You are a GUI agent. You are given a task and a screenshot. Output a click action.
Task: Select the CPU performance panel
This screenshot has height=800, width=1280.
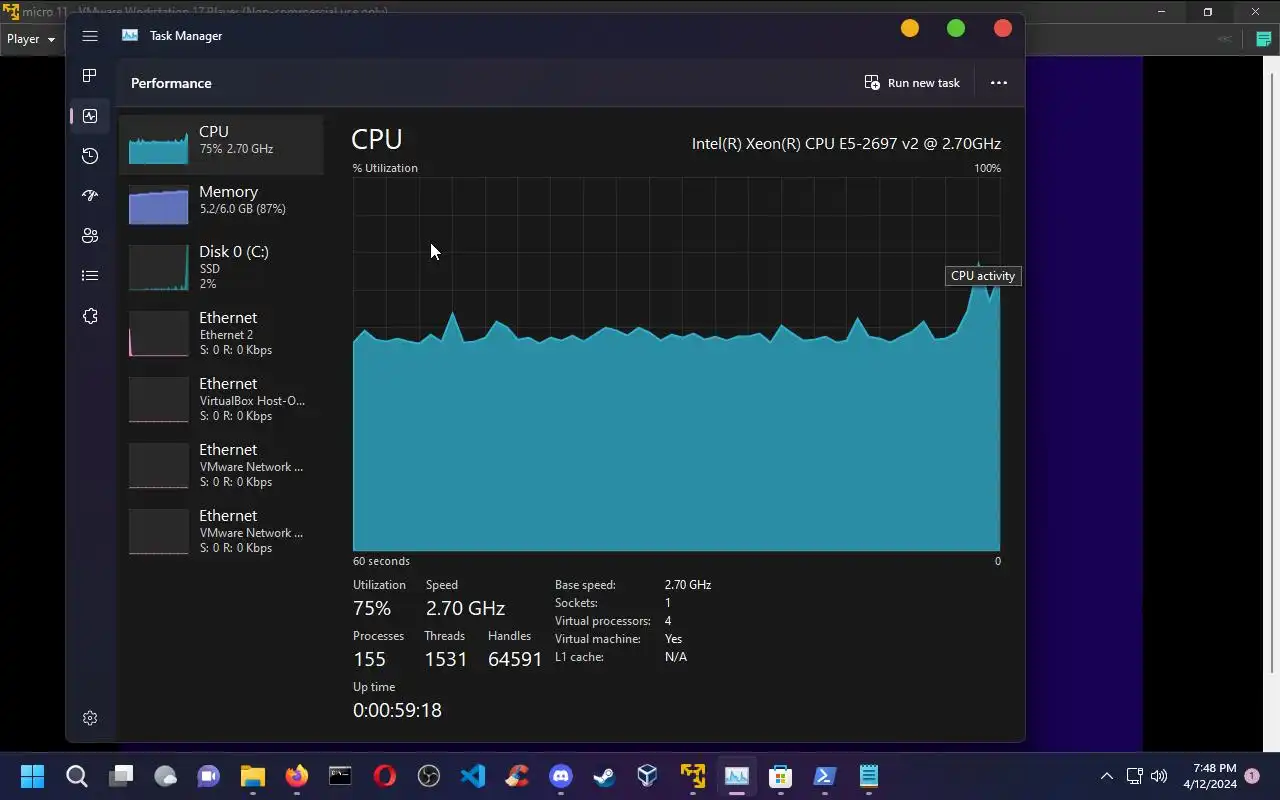(x=222, y=146)
